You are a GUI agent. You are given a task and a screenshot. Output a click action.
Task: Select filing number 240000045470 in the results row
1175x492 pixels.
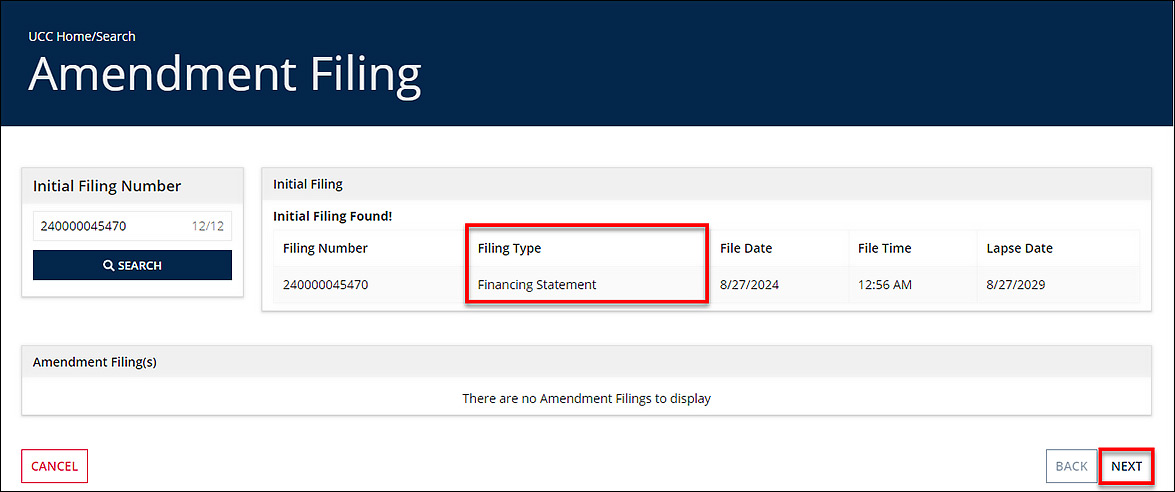pos(325,285)
